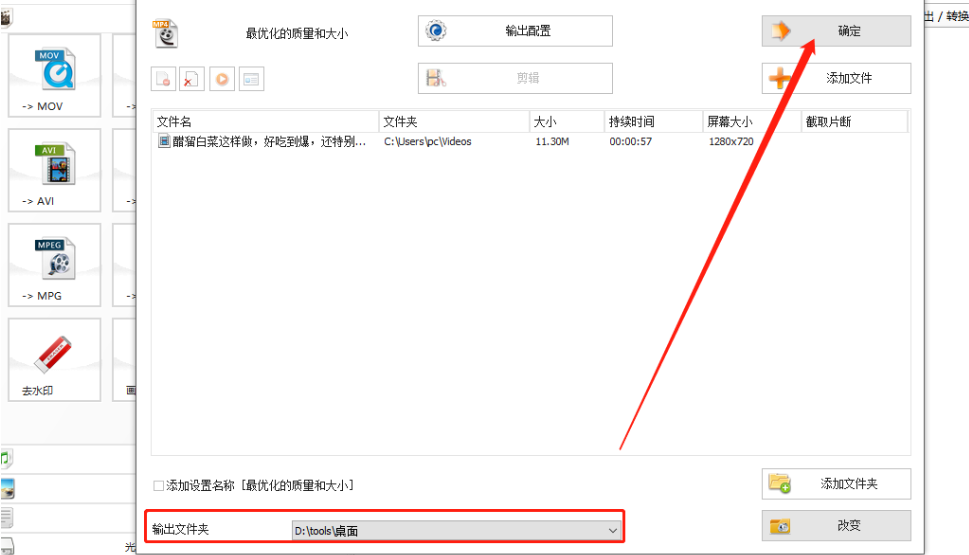The height and width of the screenshot is (555, 969).
Task: Click the 剪辑 clip edit button
Action: click(x=515, y=78)
